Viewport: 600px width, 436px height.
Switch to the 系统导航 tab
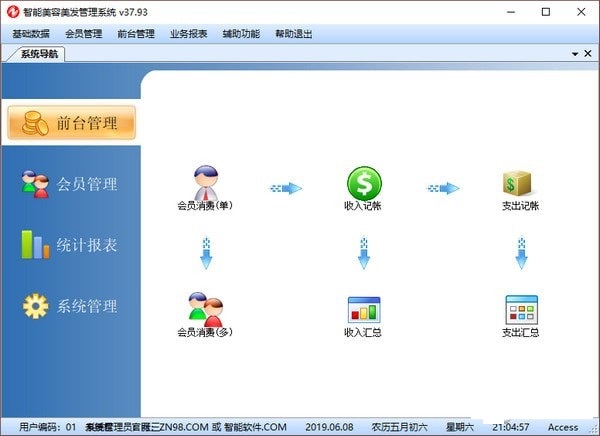39,54
